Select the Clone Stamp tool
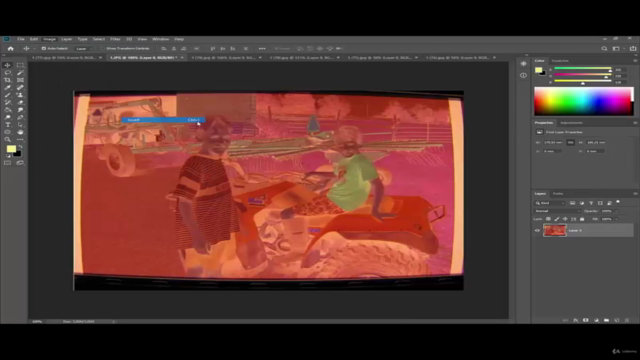The width and height of the screenshot is (640, 360). click(x=20, y=95)
